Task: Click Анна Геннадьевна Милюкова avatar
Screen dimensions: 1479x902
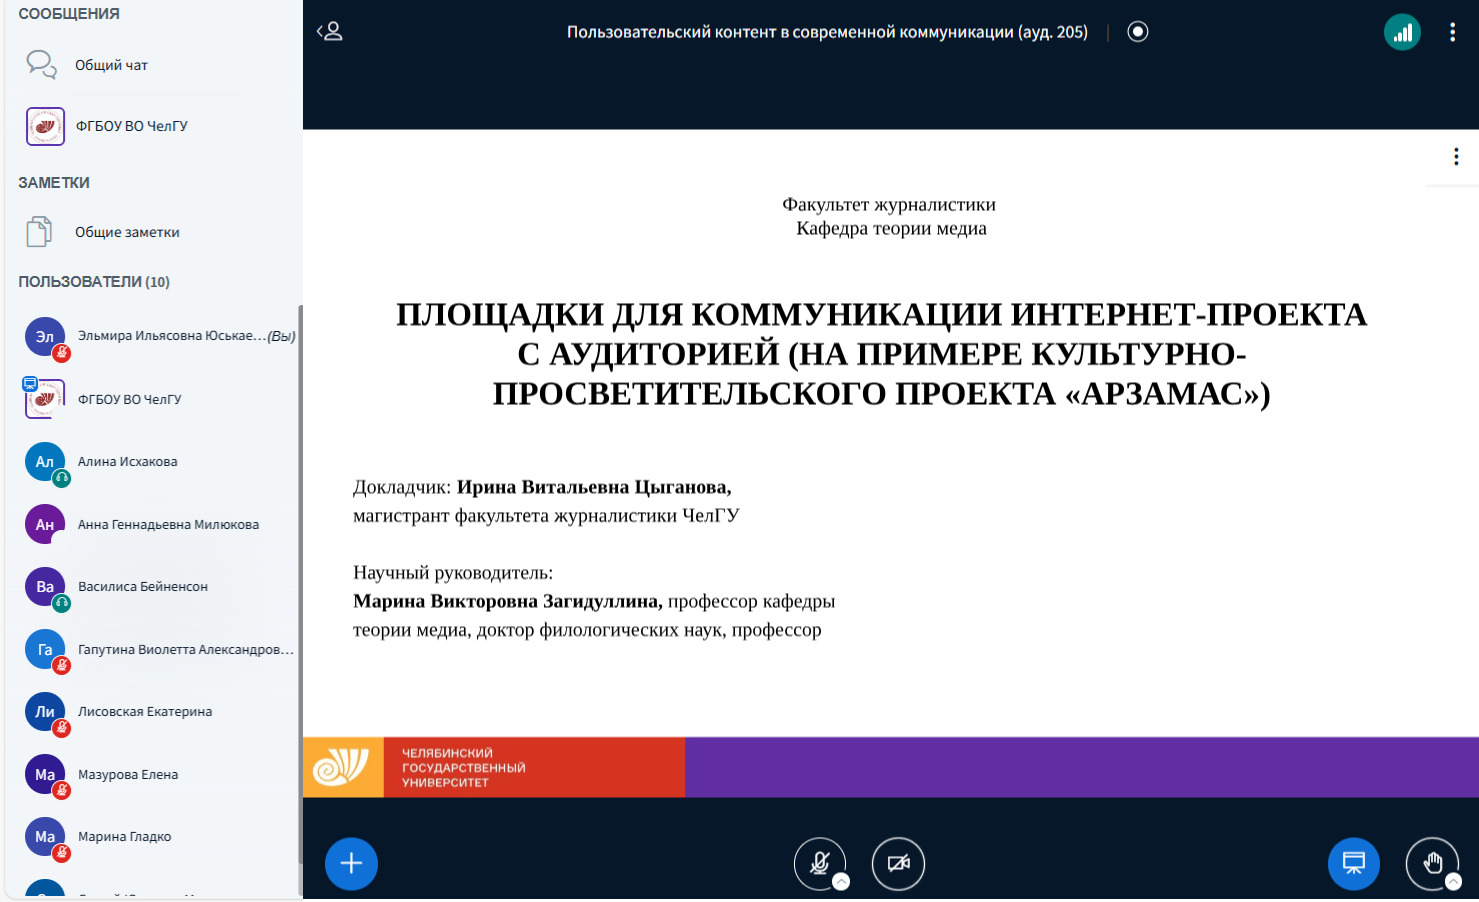Action: pyautogui.click(x=45, y=524)
